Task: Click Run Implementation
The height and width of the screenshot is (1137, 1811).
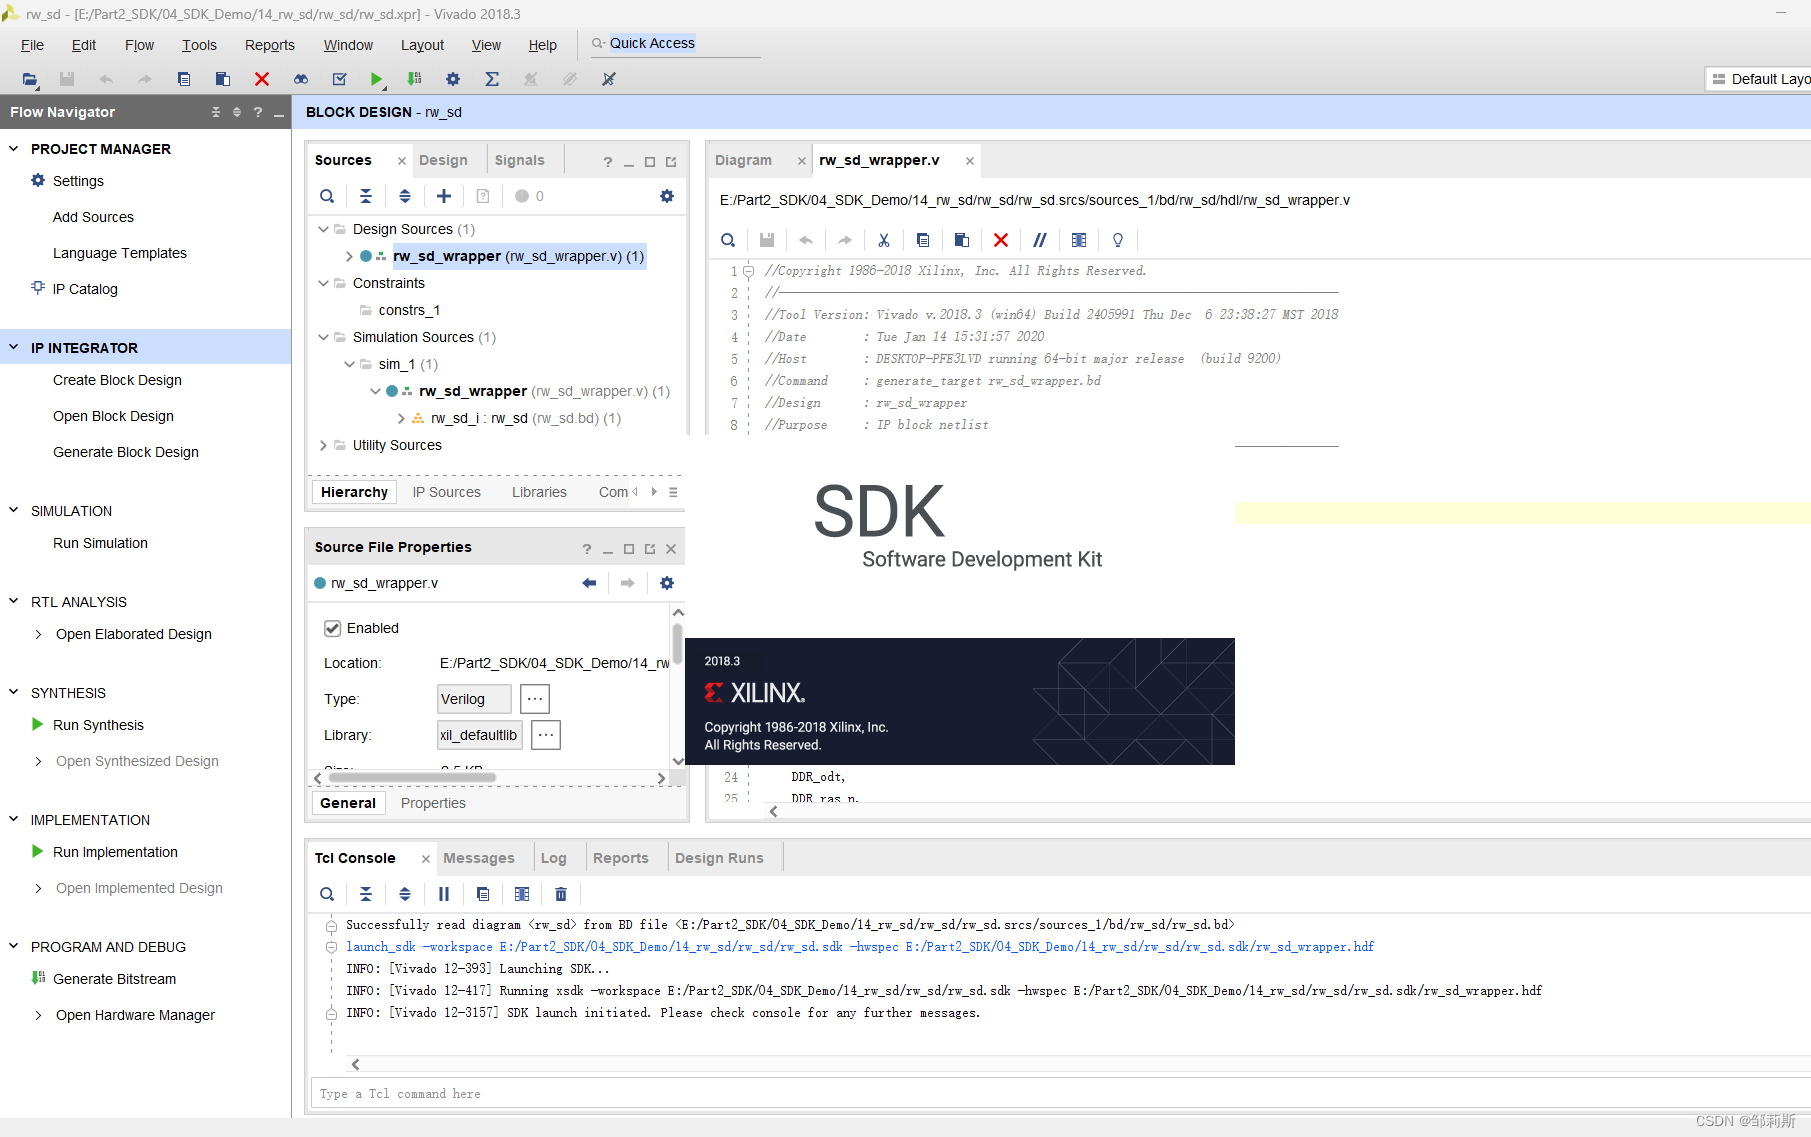Action: coord(115,852)
